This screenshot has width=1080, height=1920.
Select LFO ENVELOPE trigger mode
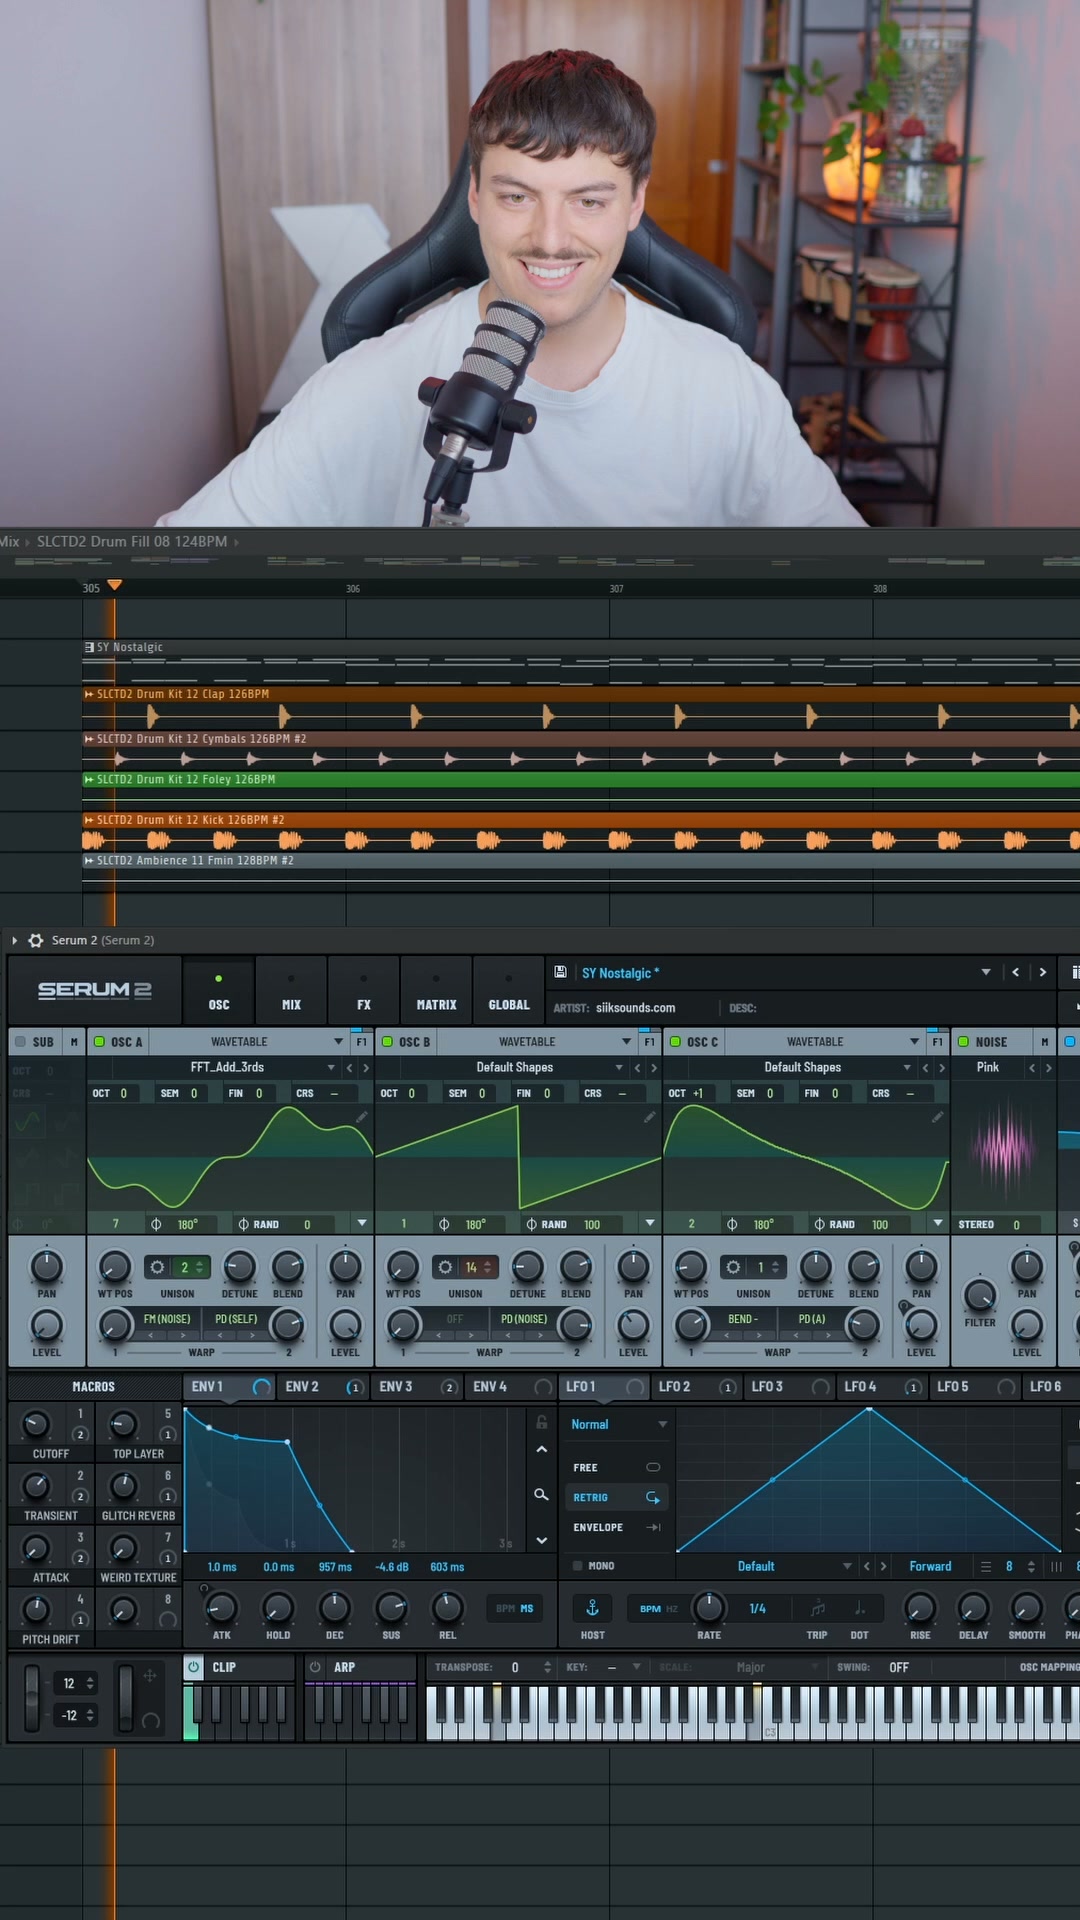tap(616, 1527)
